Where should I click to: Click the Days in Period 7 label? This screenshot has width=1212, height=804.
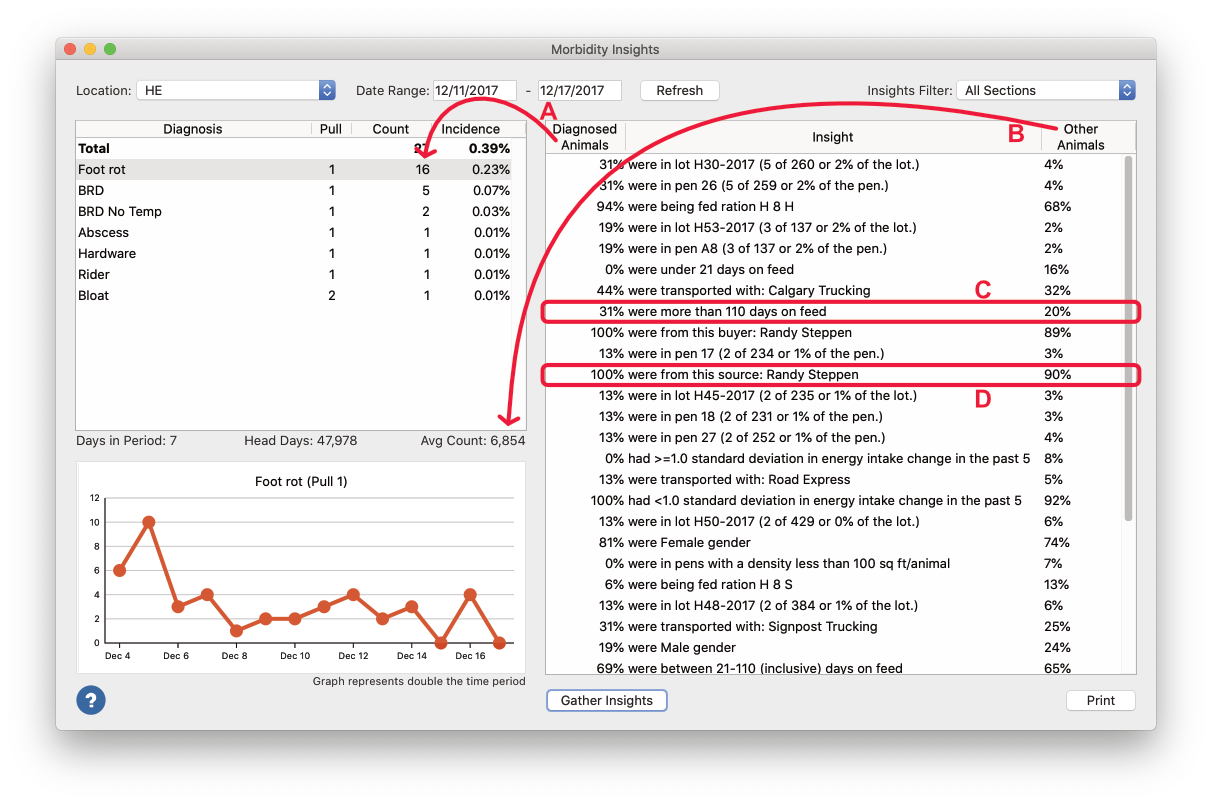pyautogui.click(x=126, y=440)
